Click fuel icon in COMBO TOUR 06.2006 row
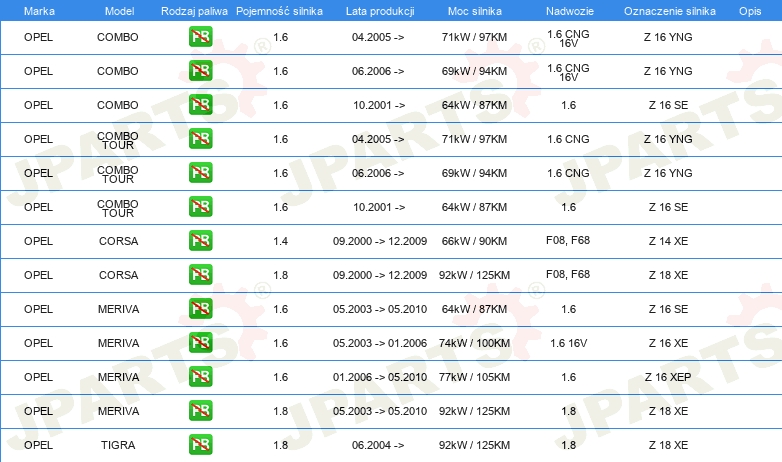The height and width of the screenshot is (462, 782). tap(200, 173)
